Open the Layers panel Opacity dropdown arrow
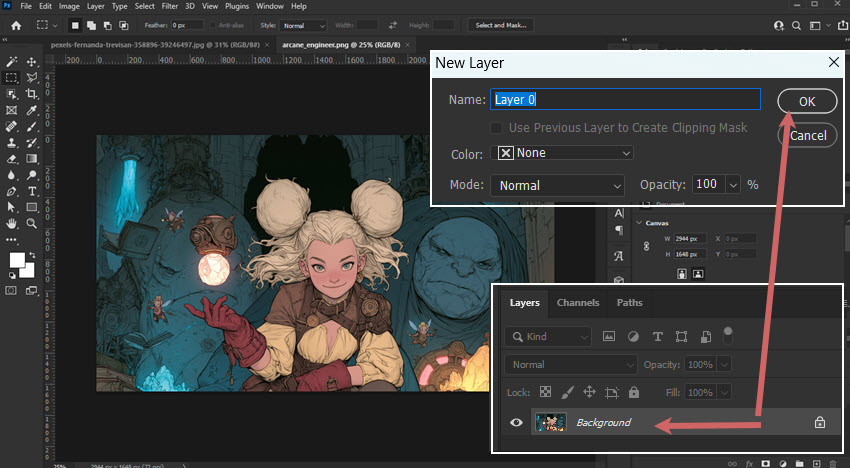 [x=725, y=365]
